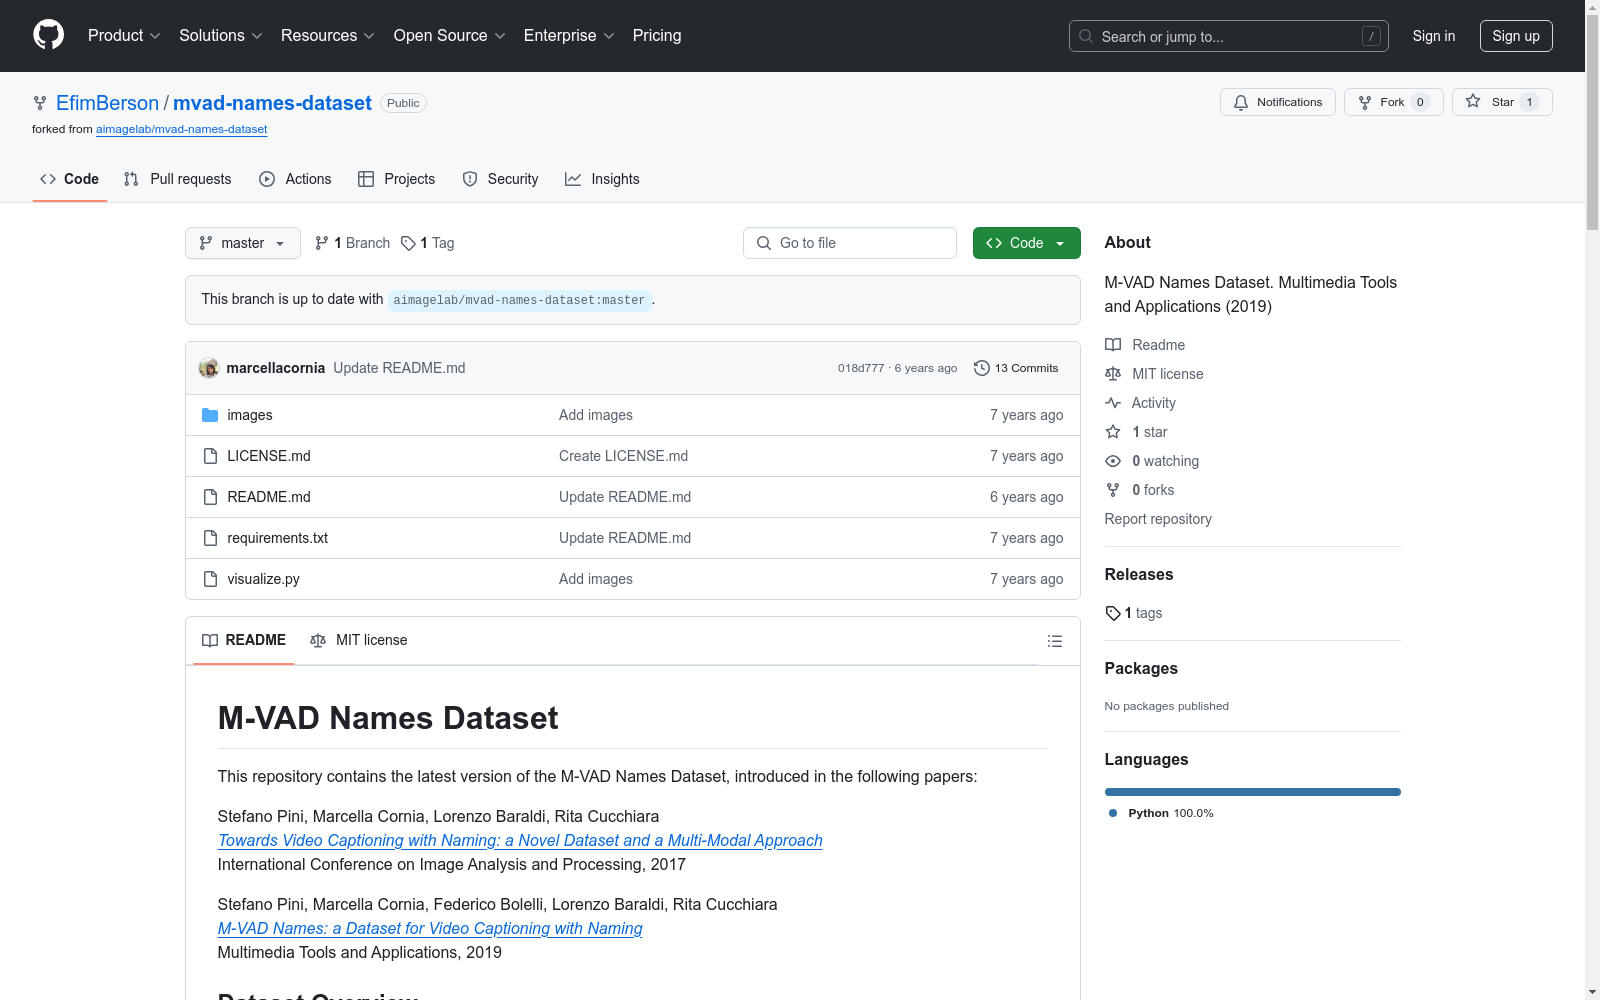Open Towards Video Captioning with Naming paper link
Viewport: 1600px width, 1000px height.
click(520, 841)
